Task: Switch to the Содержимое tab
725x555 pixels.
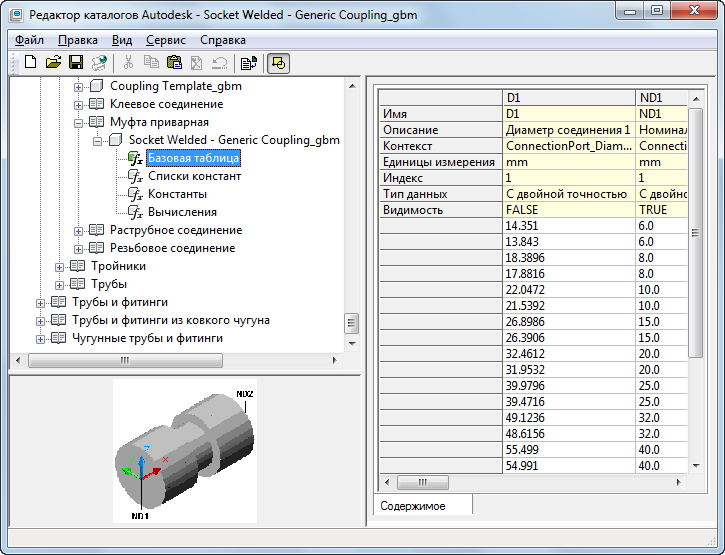Action: 423,506
